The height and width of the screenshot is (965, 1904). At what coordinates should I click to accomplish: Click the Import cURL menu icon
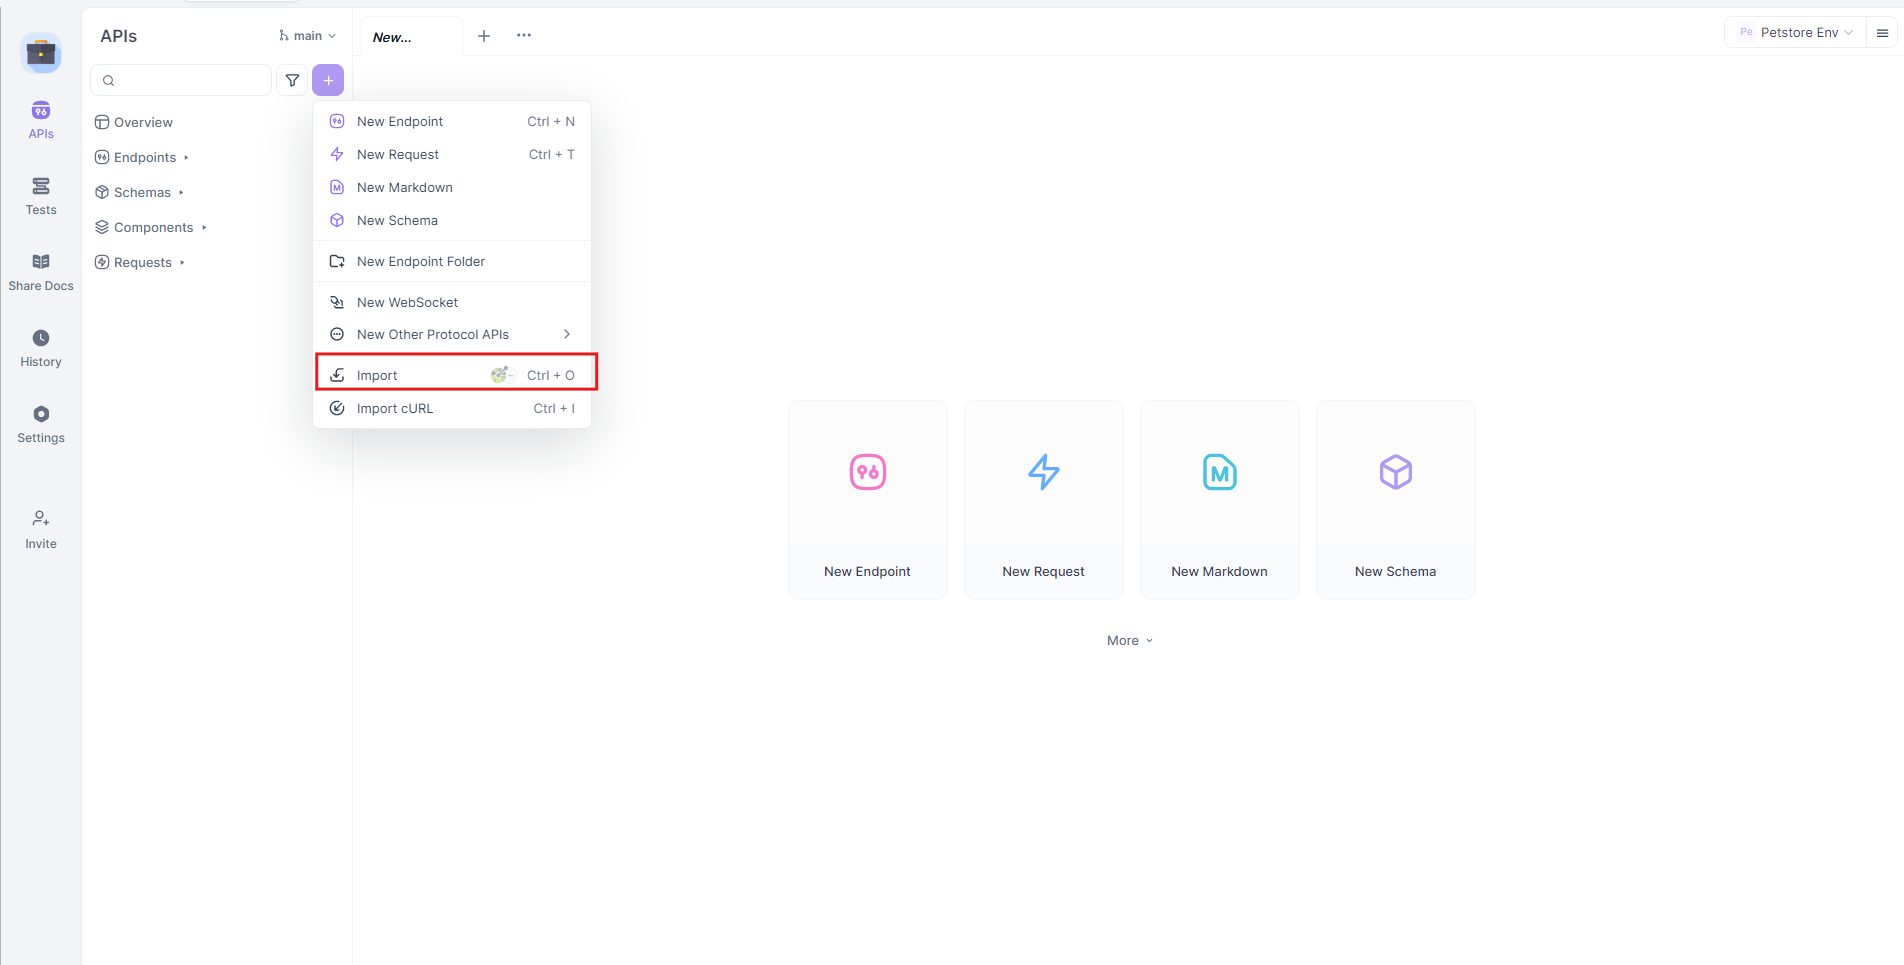[337, 408]
